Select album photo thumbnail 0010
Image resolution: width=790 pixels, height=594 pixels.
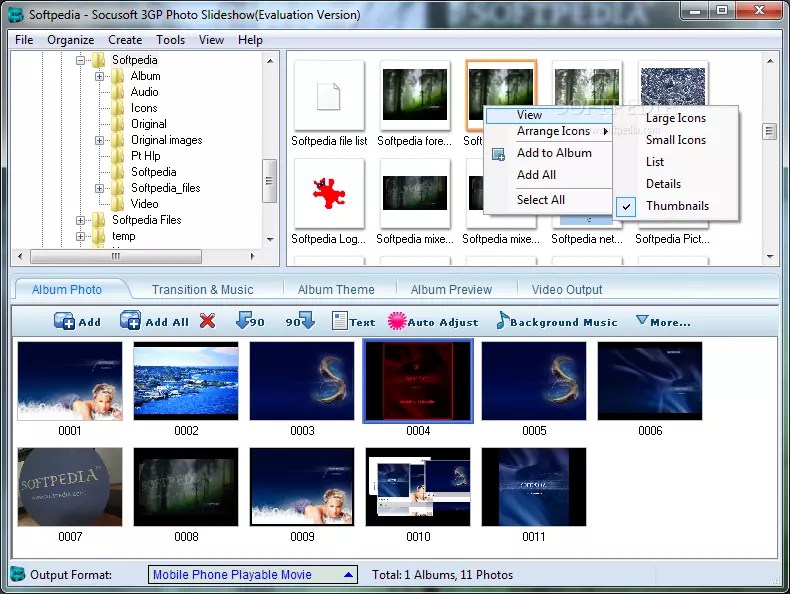point(418,487)
